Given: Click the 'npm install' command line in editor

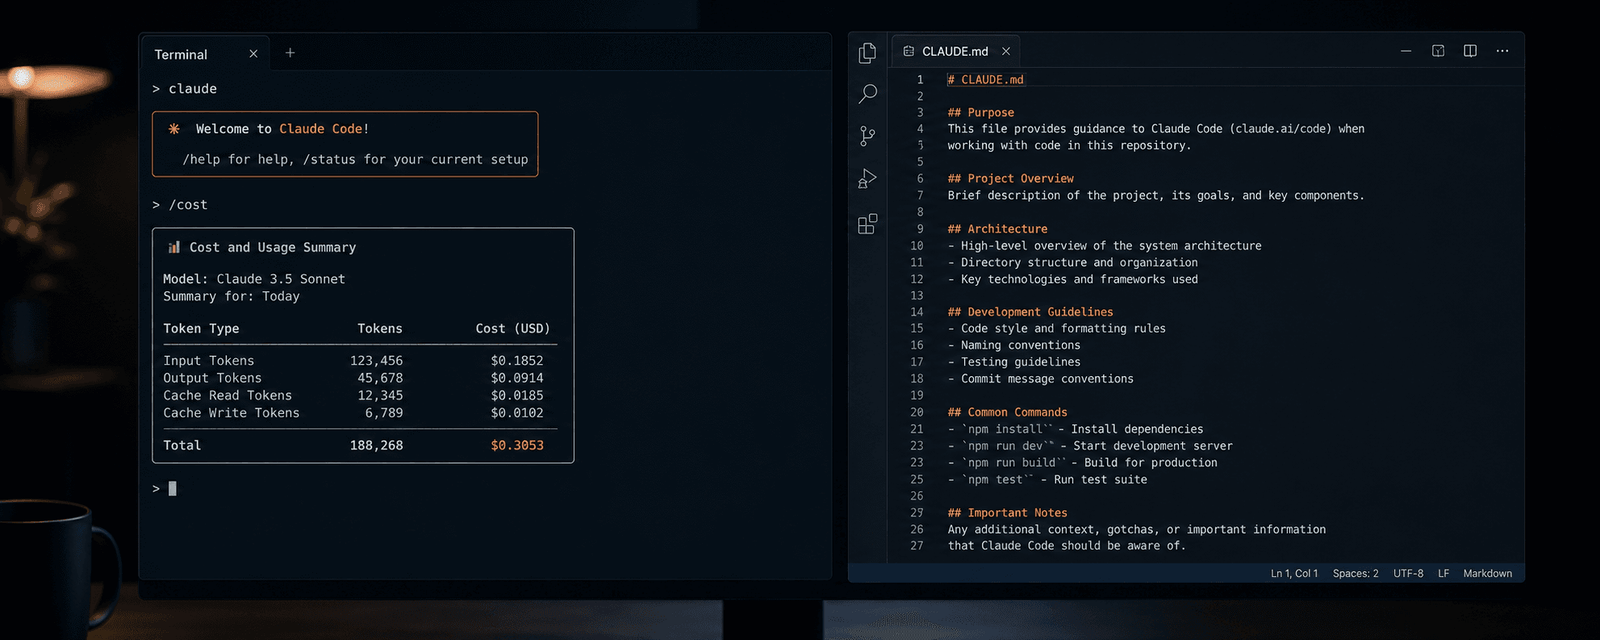Looking at the screenshot, I should [1075, 428].
